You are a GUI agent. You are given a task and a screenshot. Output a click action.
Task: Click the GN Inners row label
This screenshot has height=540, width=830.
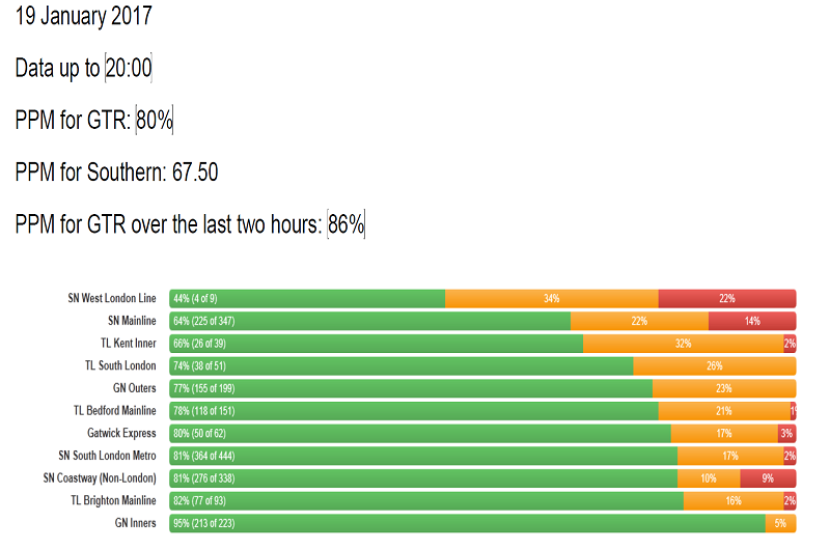pos(135,523)
